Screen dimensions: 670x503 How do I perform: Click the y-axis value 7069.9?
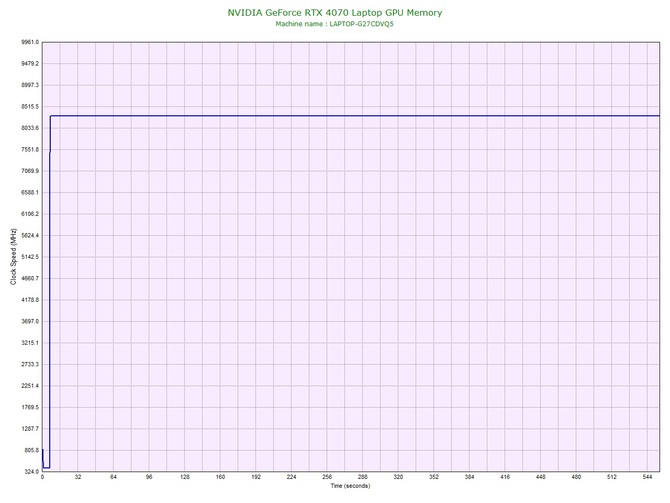[x=30, y=171]
